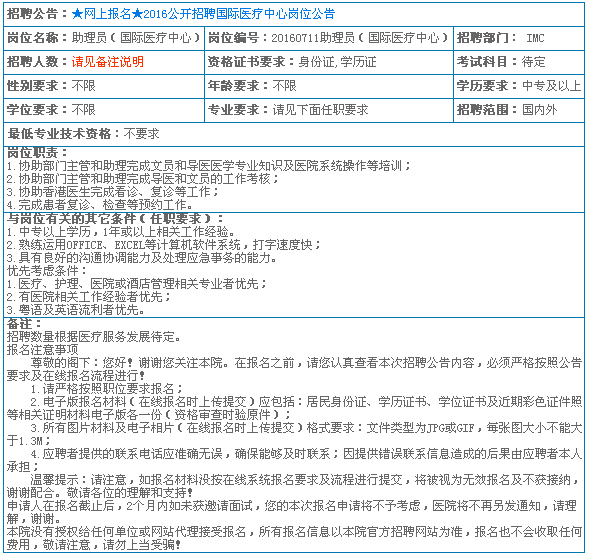Open the 2016公开招聘国际医疗中心岗位公告 link

[203, 14]
